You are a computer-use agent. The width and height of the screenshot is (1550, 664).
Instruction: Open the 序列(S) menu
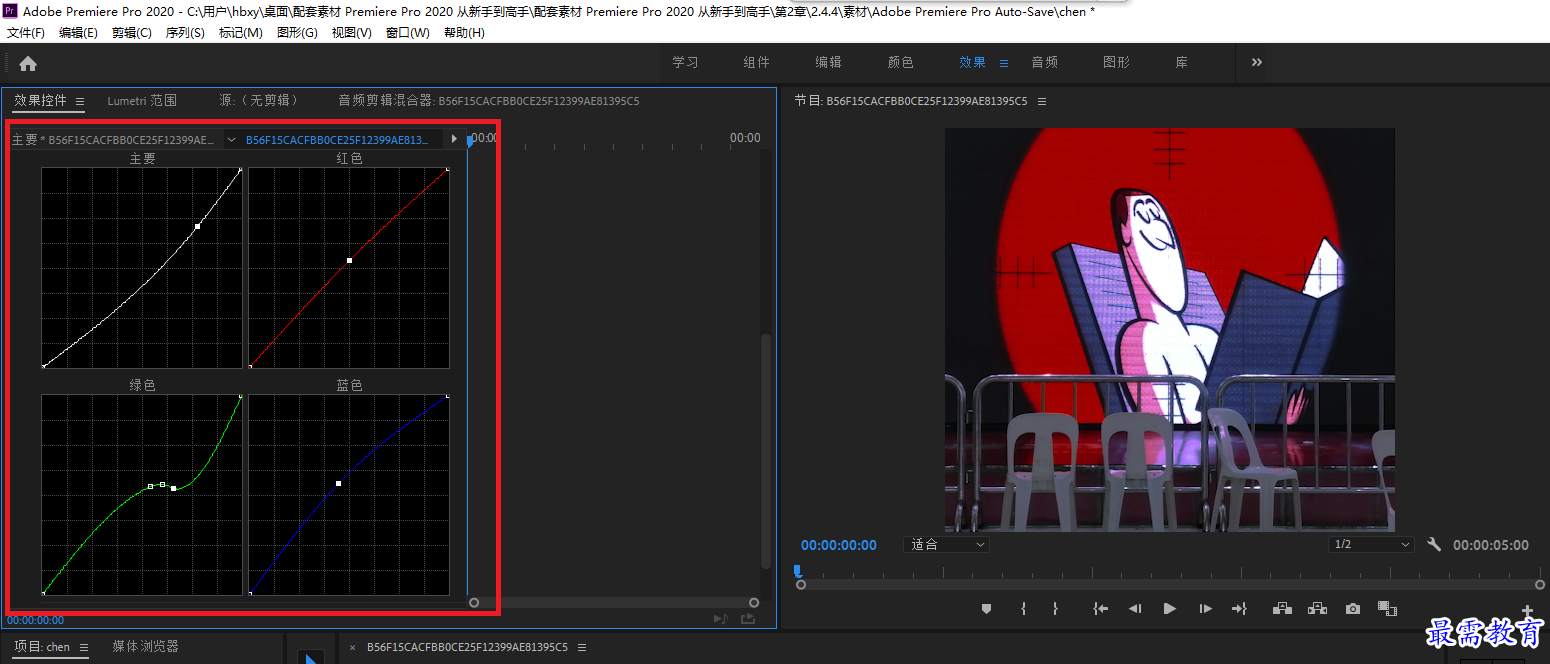185,33
